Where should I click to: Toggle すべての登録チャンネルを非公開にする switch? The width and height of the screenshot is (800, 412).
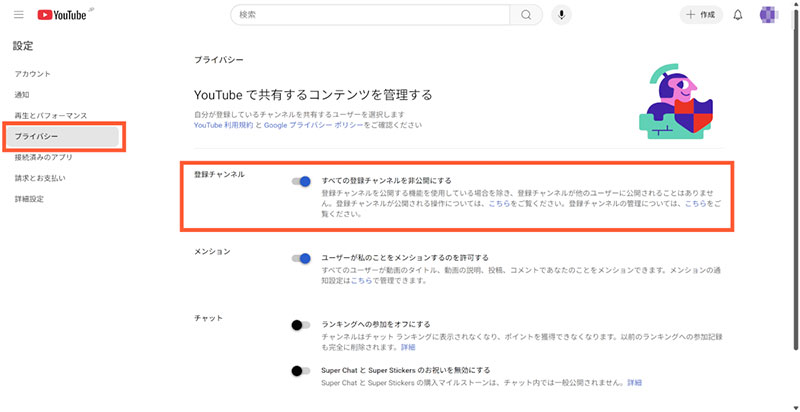301,181
